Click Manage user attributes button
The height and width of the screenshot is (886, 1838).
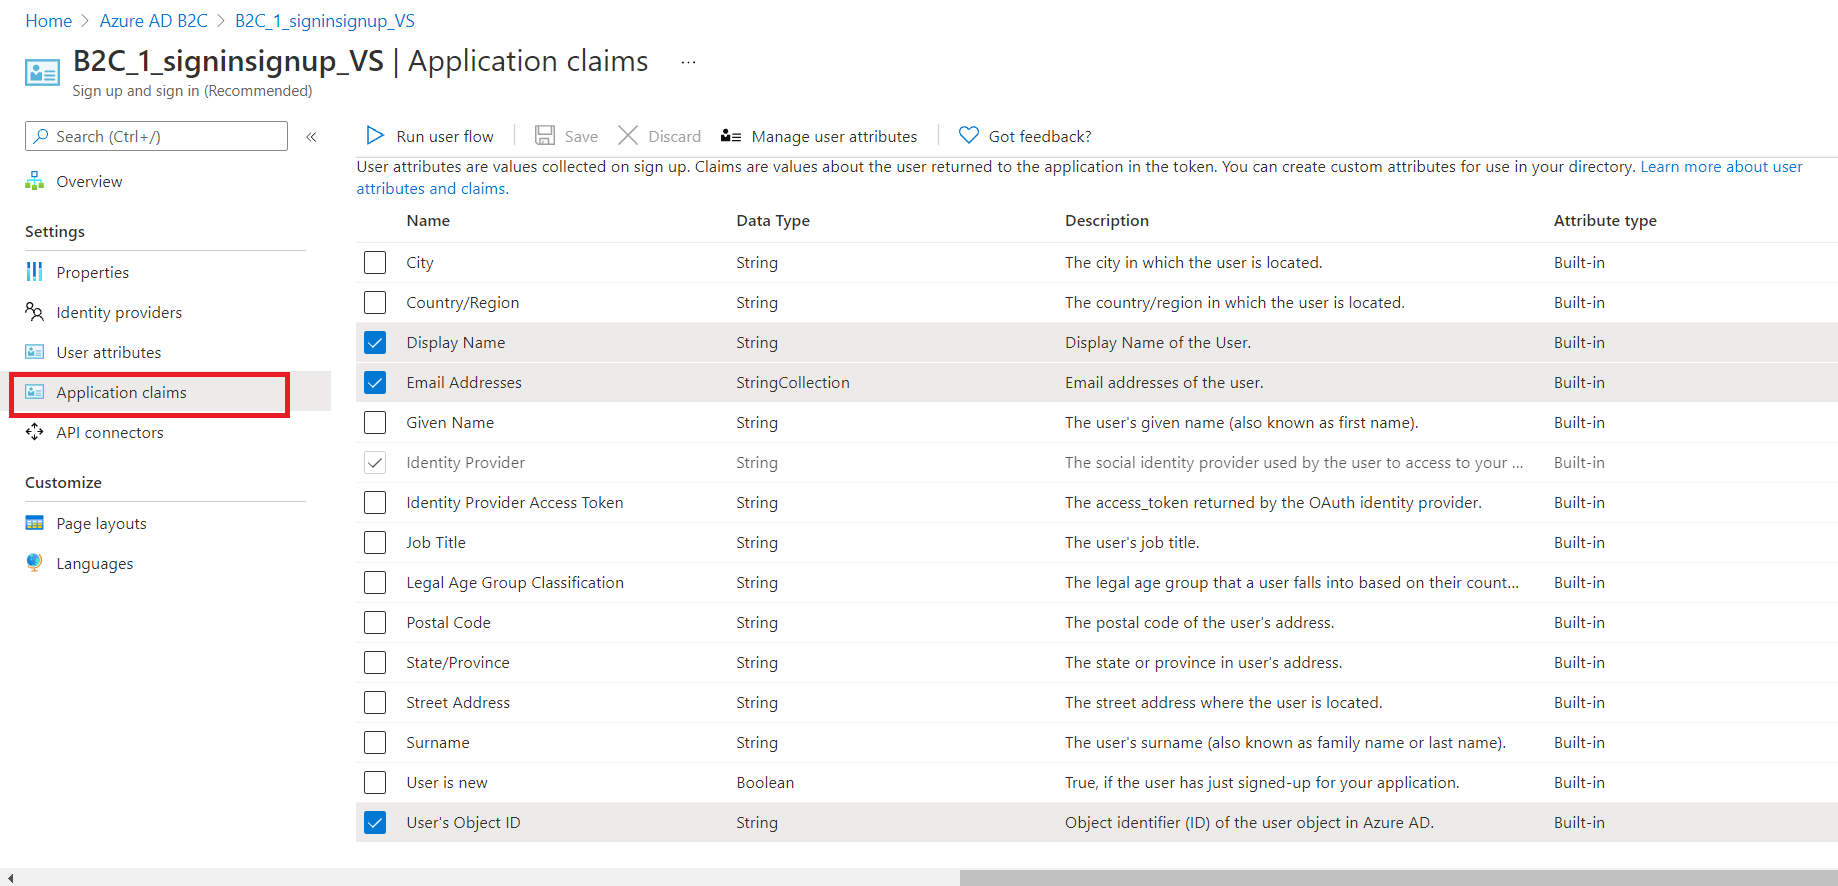click(x=819, y=136)
